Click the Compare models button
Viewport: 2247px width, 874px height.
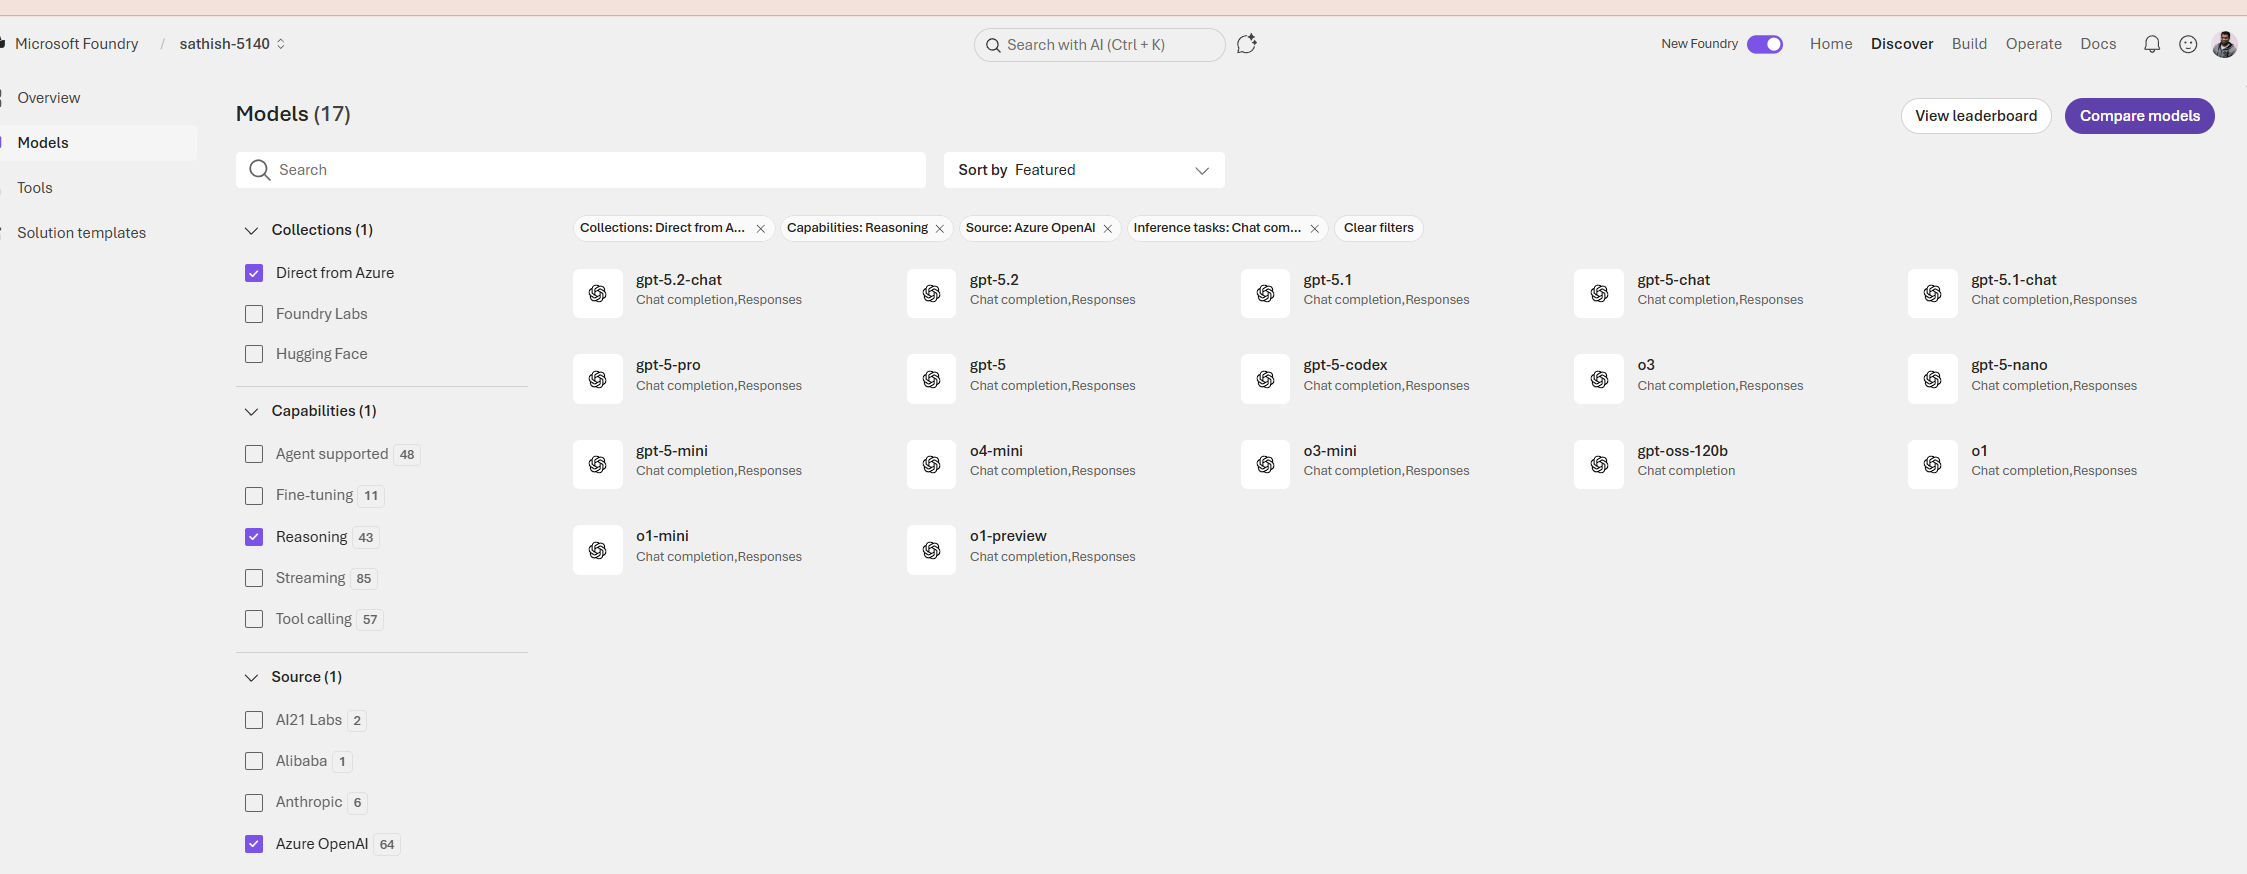[x=2139, y=116]
